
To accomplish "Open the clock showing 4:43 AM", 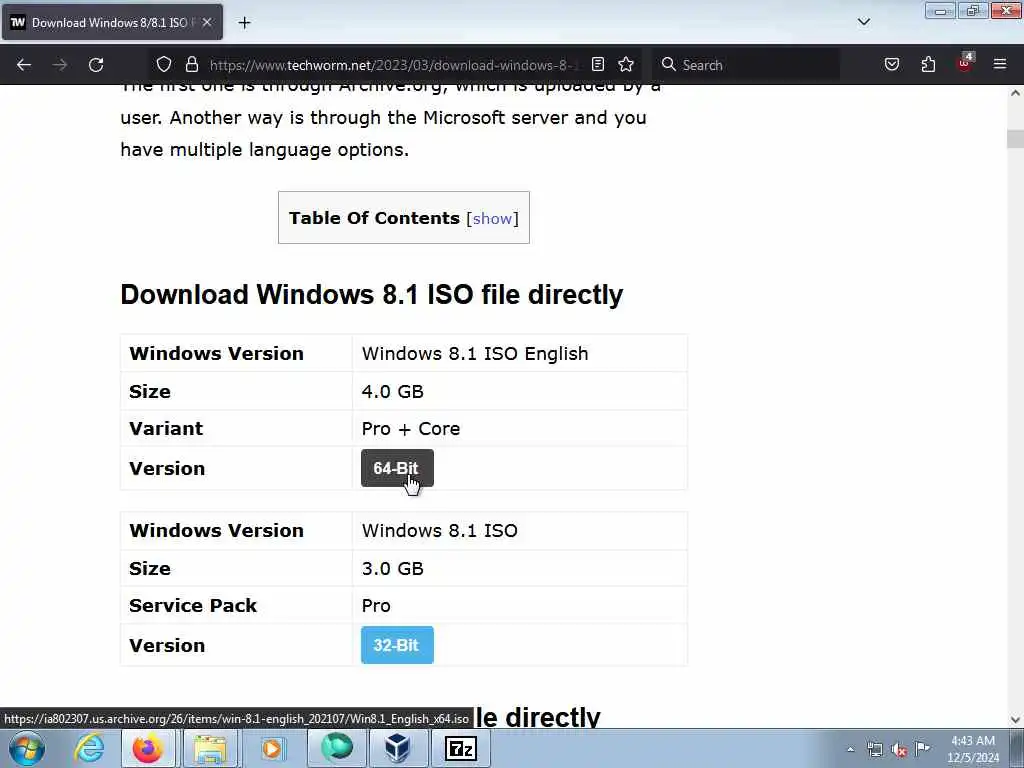I will [973, 749].
